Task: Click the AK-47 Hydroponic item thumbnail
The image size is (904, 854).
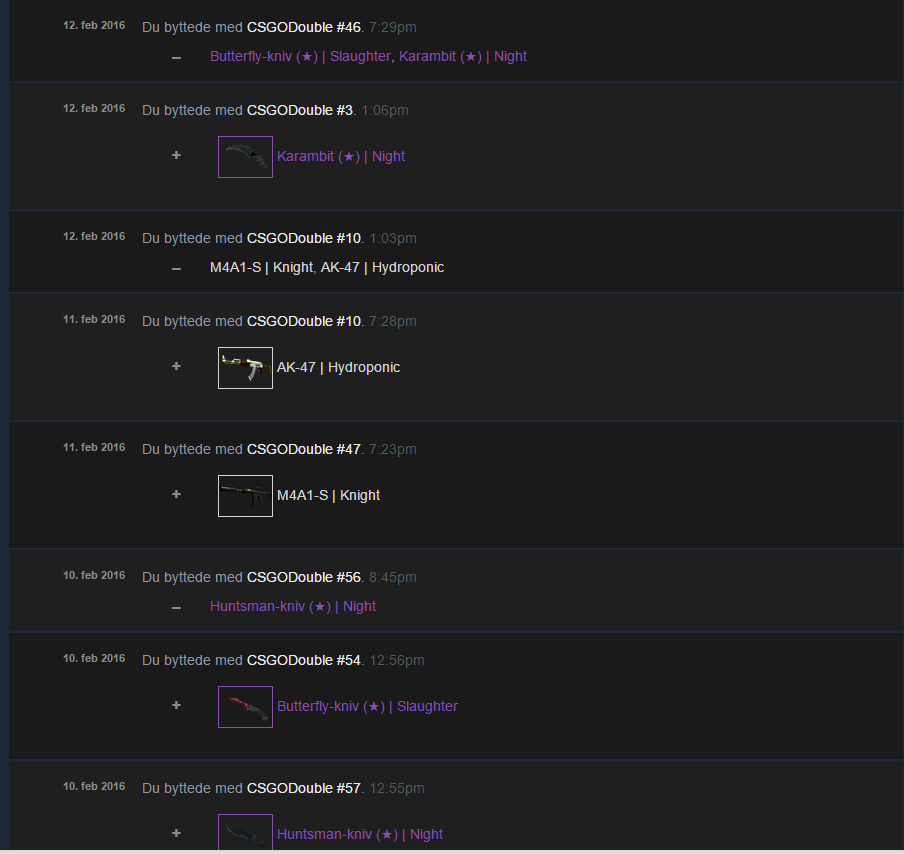Action: pos(245,368)
